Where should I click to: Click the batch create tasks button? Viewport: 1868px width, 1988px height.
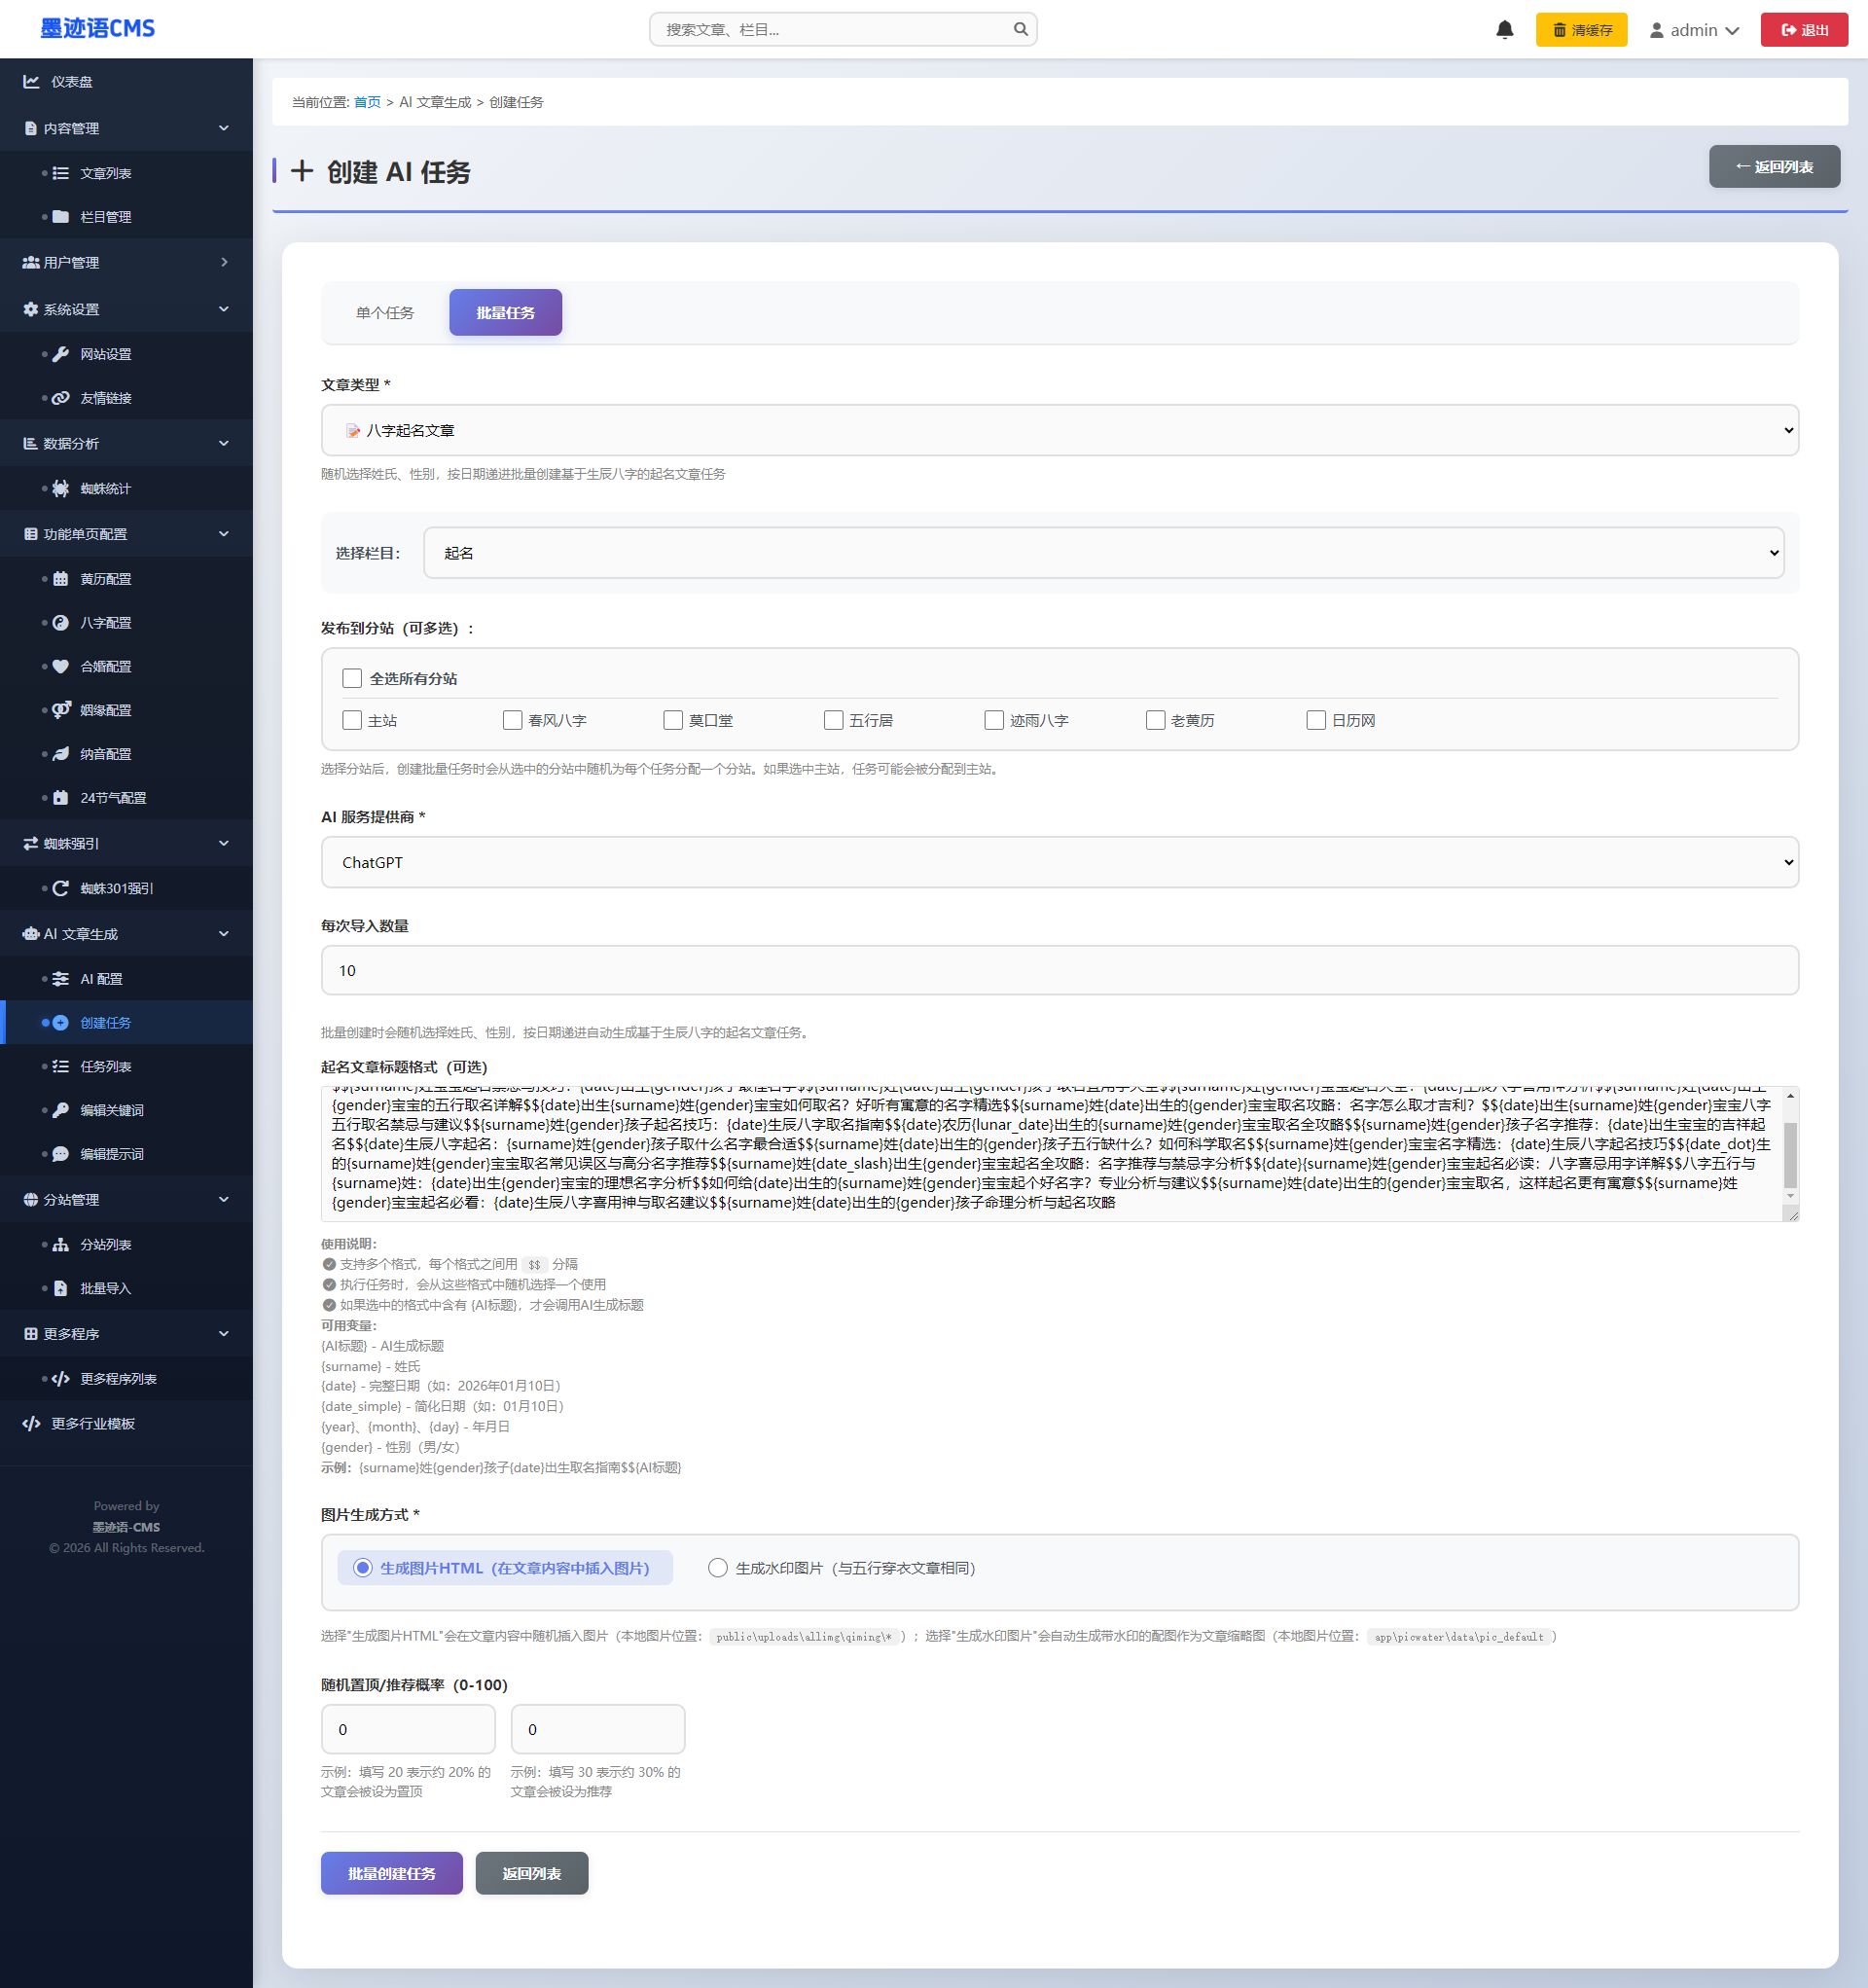coord(391,1873)
